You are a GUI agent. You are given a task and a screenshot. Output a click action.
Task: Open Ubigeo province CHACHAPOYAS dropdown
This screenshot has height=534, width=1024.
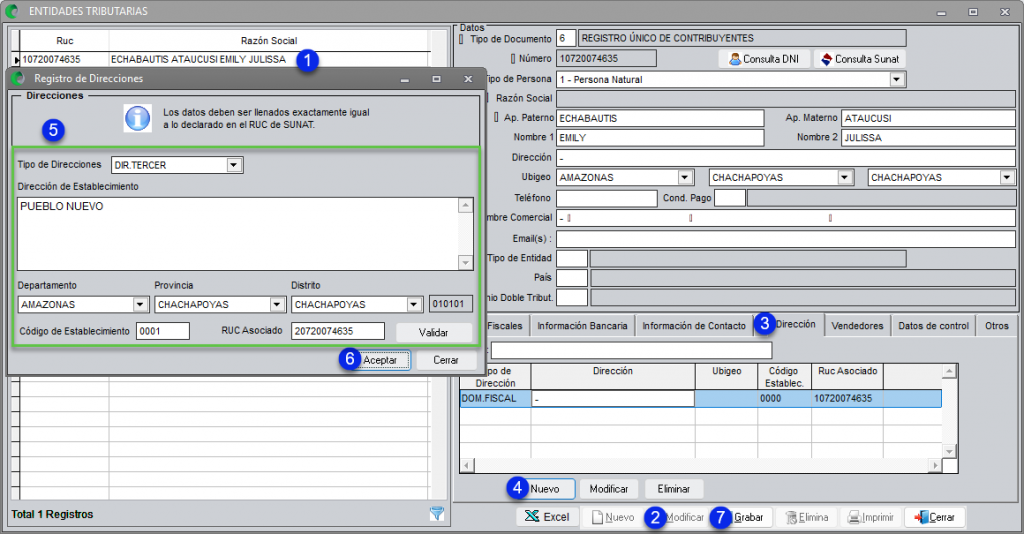click(845, 177)
